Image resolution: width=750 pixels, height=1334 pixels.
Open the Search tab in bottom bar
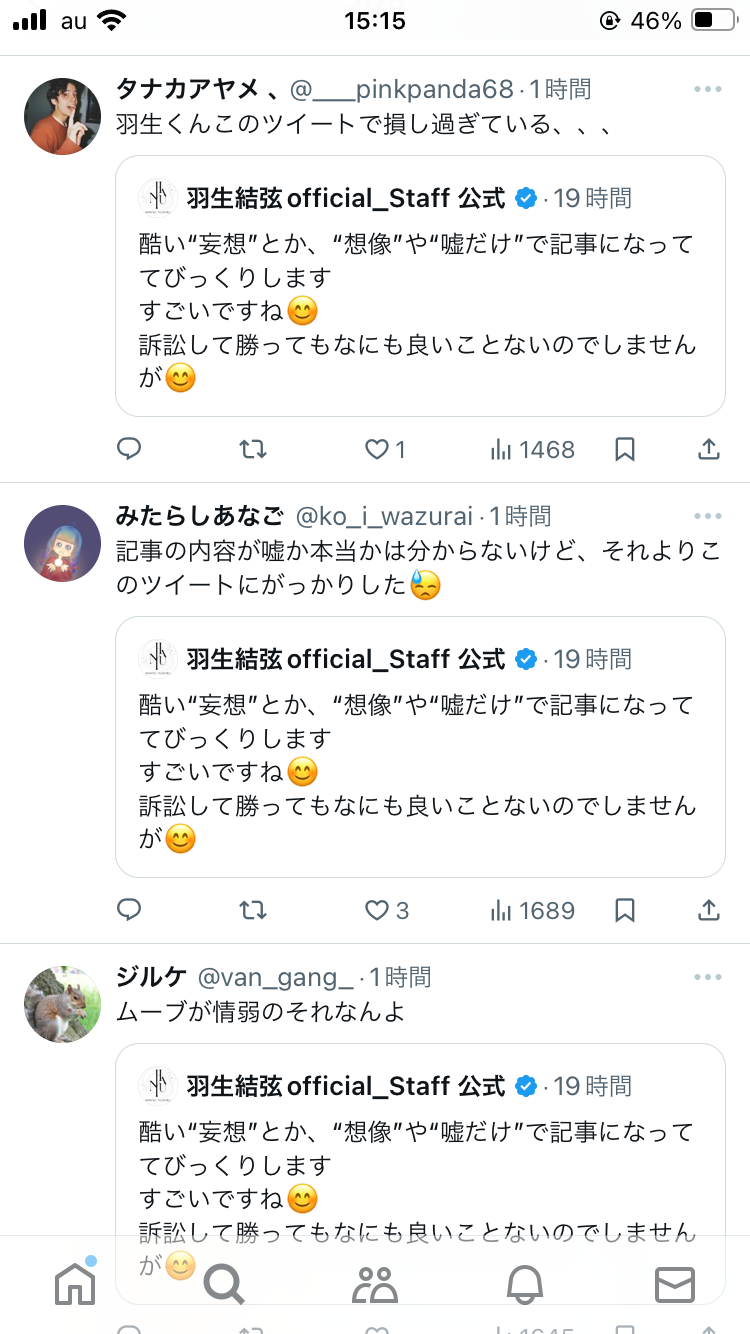tap(224, 1284)
